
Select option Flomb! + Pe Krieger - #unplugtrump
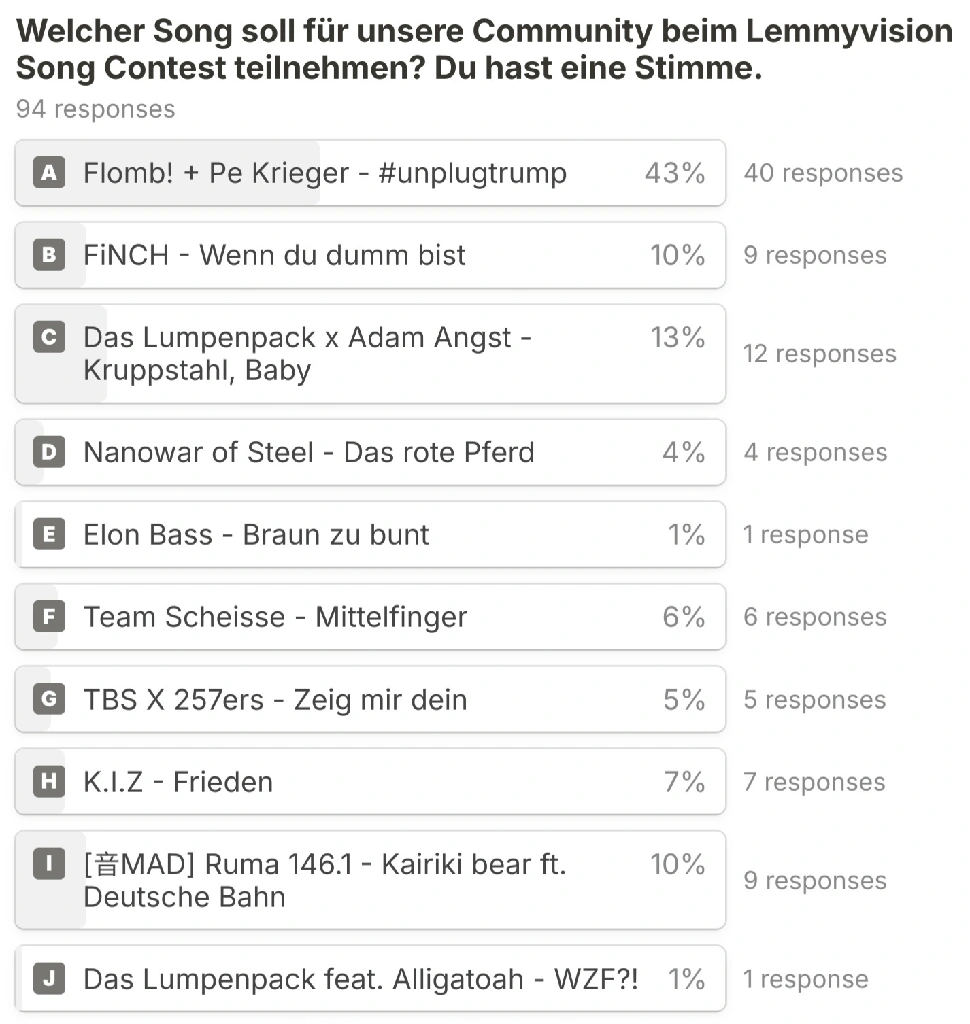tap(370, 173)
